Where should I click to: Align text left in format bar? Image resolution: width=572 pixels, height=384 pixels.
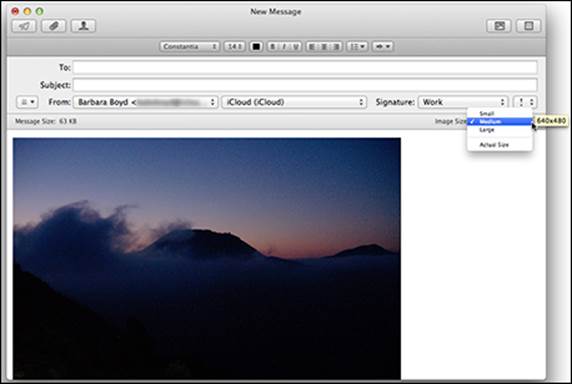pos(312,47)
